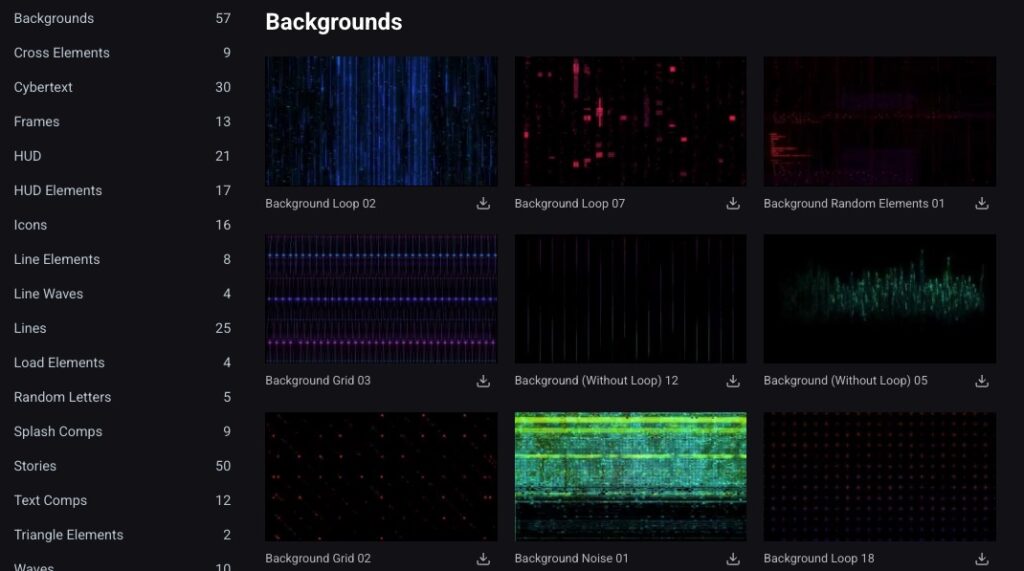Click download icon for Background Loop 07

(733, 204)
